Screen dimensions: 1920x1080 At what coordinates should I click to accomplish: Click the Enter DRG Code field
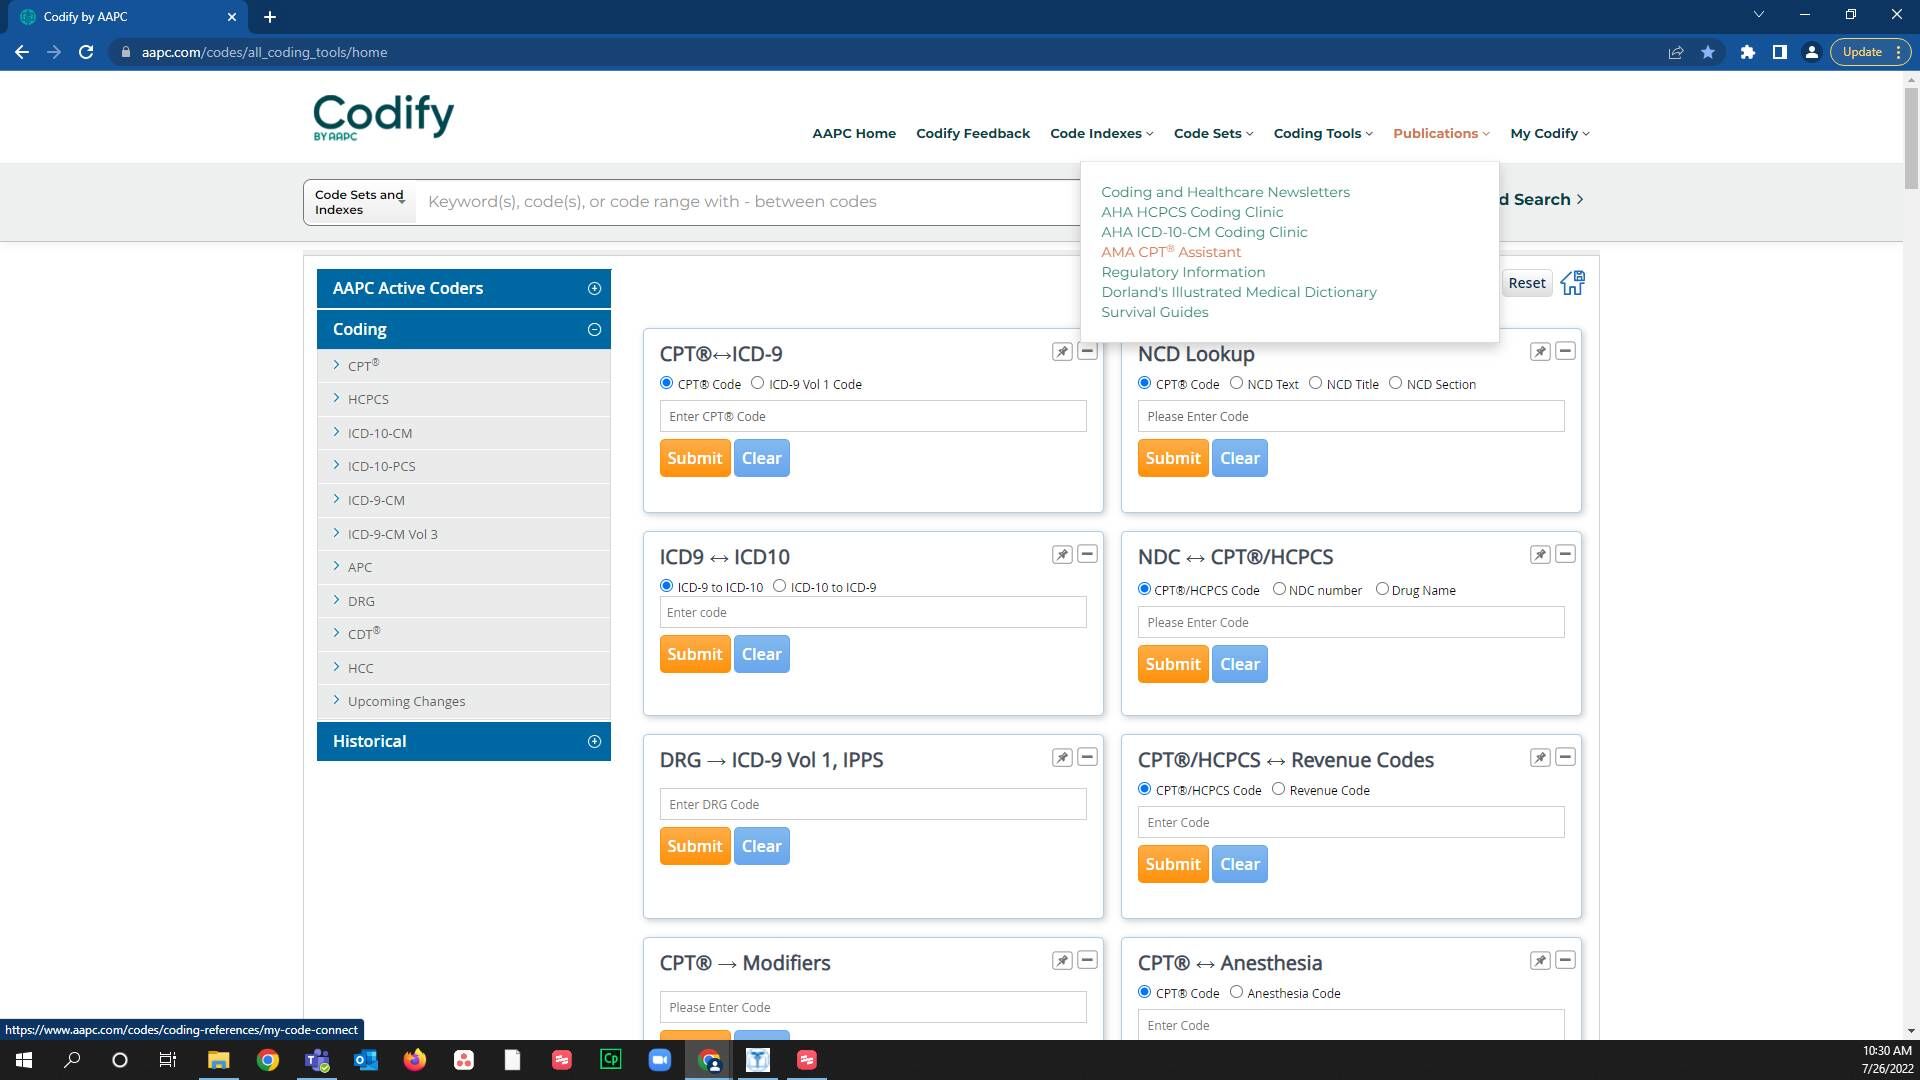pyautogui.click(x=872, y=804)
